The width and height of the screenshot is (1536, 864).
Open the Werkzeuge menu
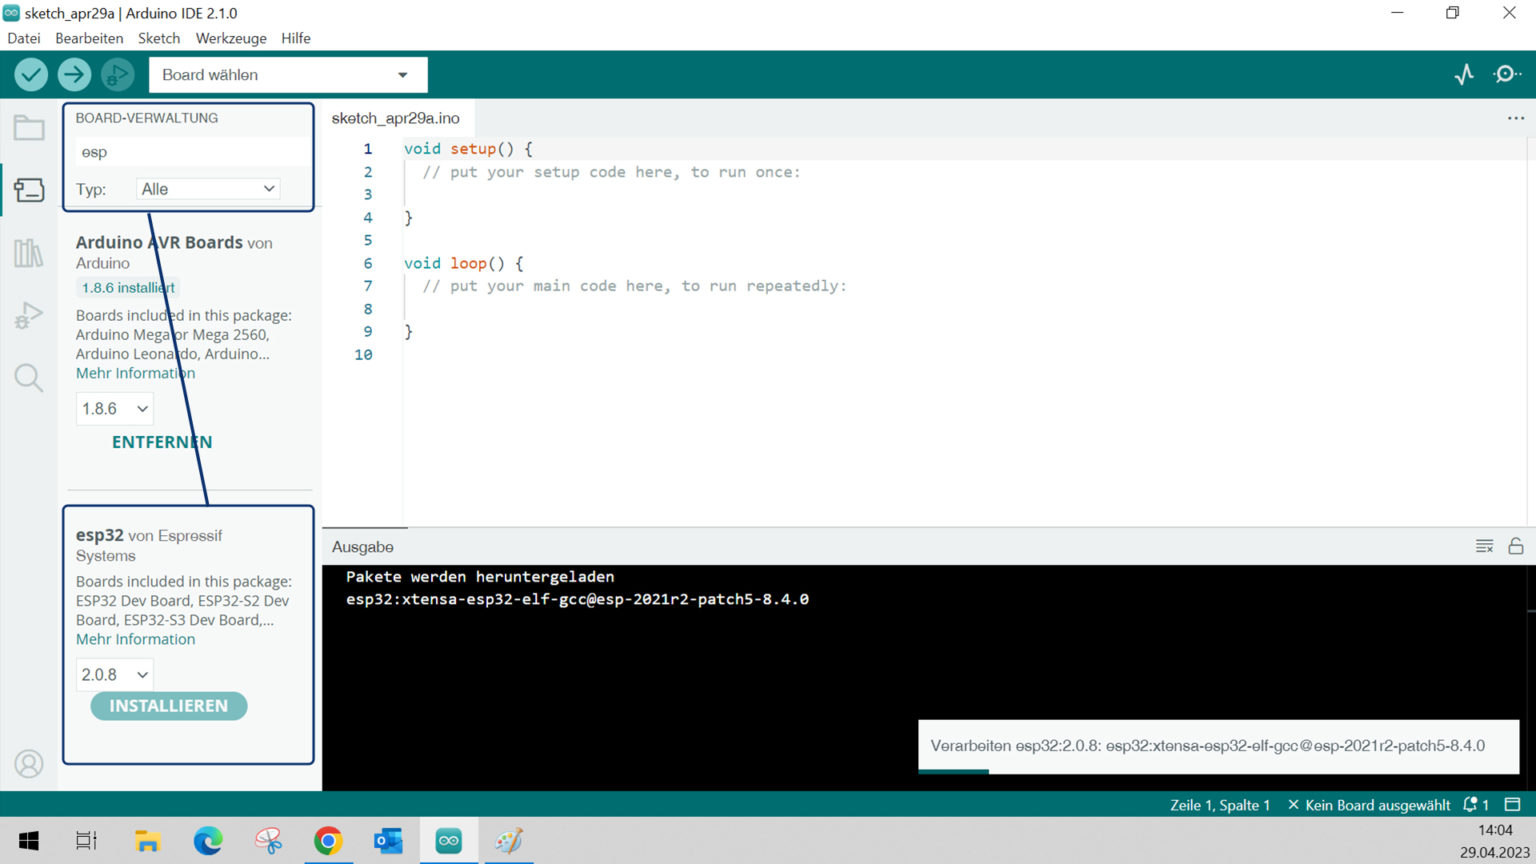pyautogui.click(x=231, y=38)
